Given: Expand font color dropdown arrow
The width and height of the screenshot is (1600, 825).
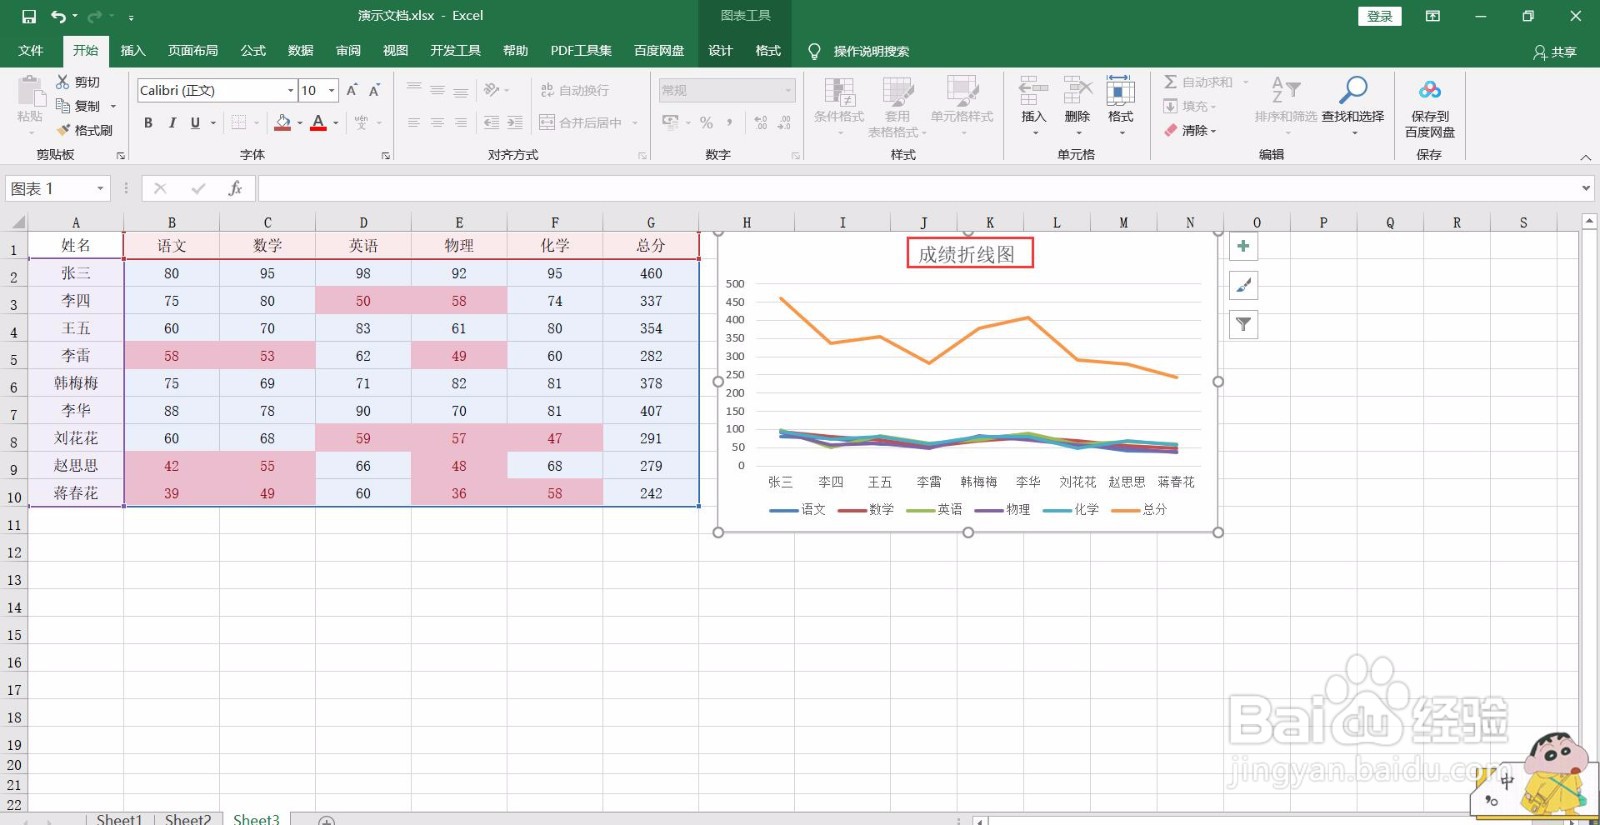Looking at the screenshot, I should pyautogui.click(x=336, y=123).
